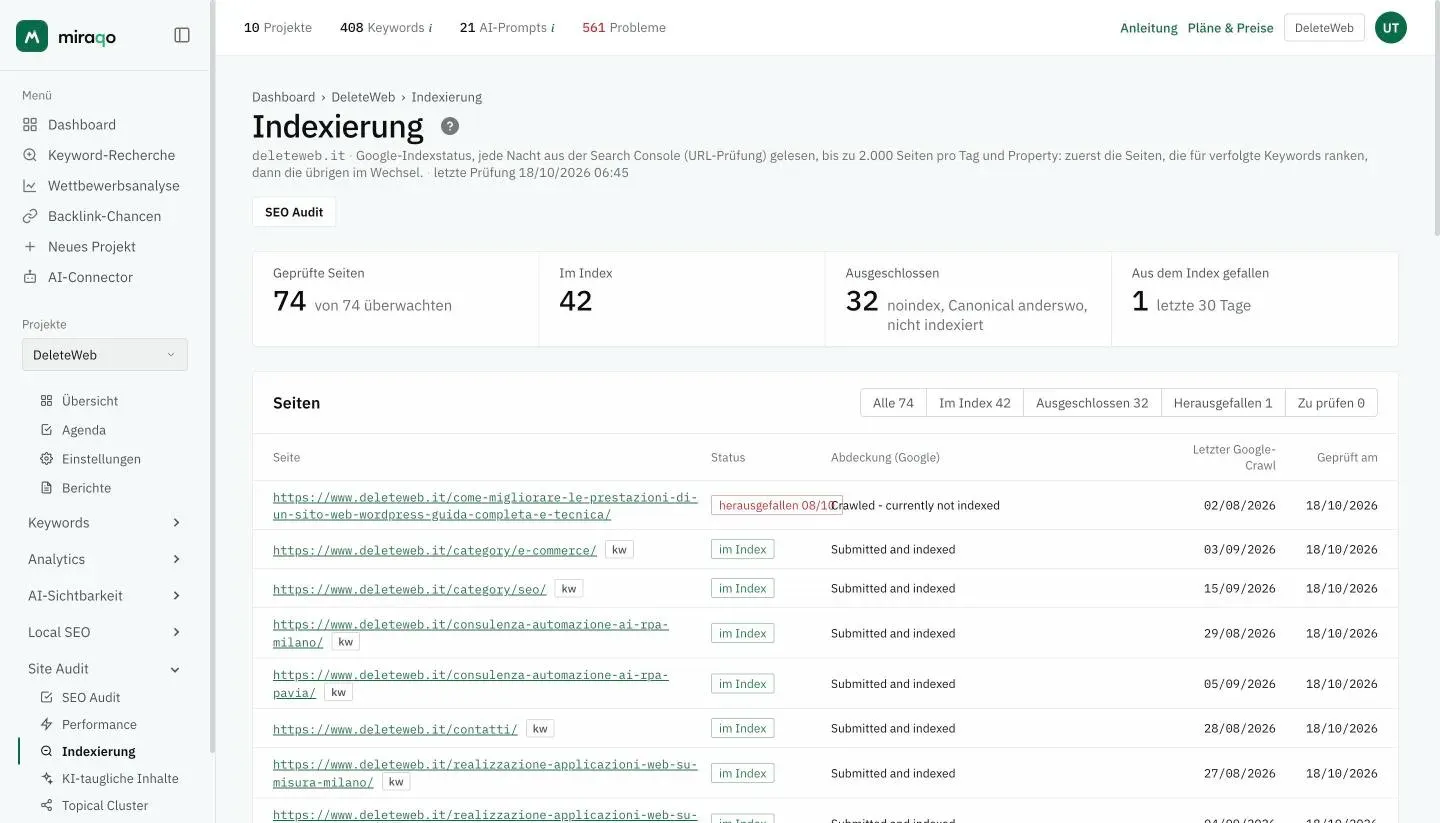
Task: Click the Performance lightning icon
Action: coord(46,724)
